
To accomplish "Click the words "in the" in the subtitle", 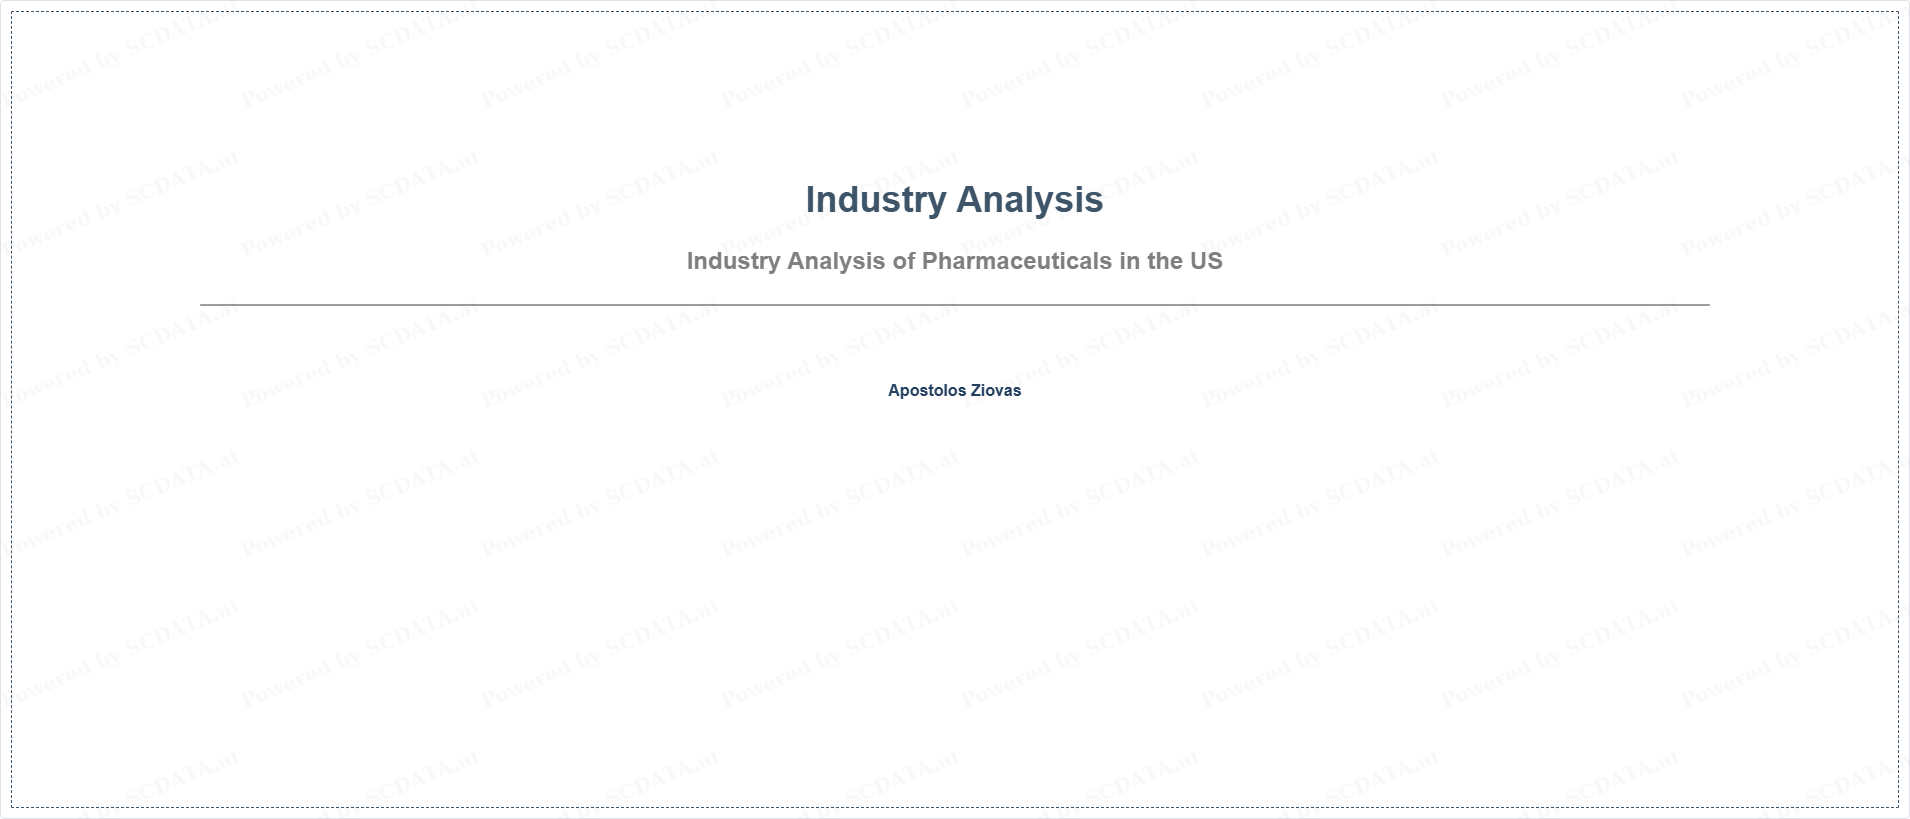I will [1150, 261].
